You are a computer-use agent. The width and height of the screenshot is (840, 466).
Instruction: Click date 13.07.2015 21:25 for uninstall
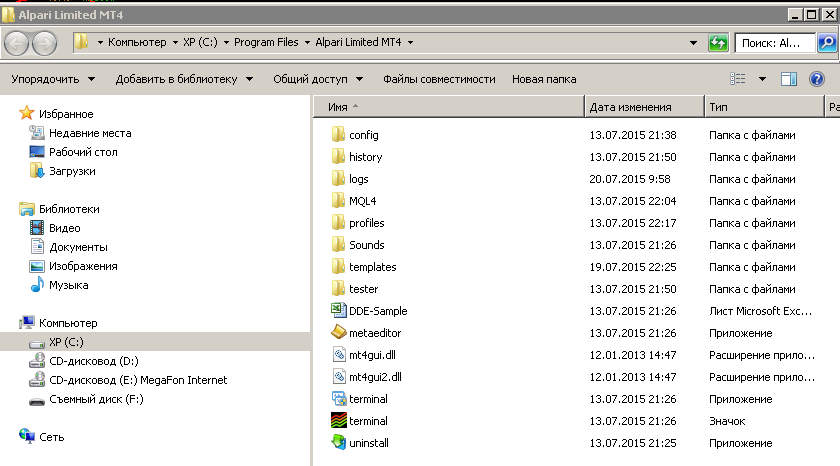coord(633,443)
